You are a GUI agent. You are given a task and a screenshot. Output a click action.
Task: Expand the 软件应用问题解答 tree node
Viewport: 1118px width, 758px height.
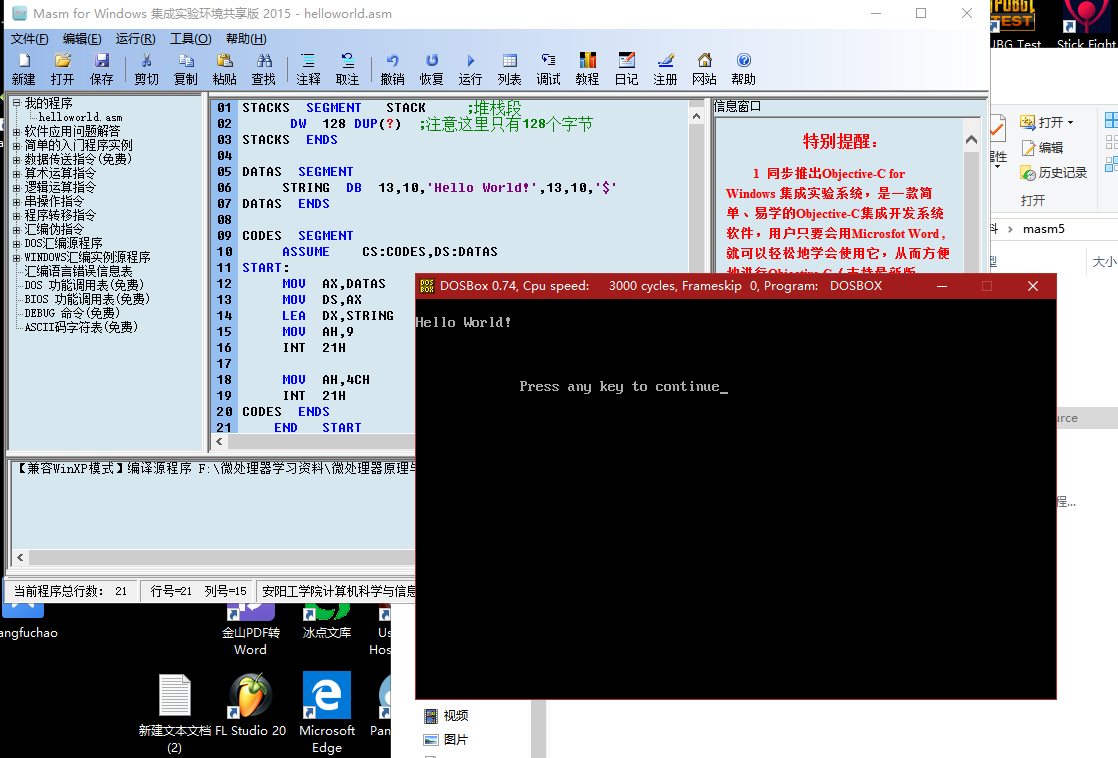16,131
